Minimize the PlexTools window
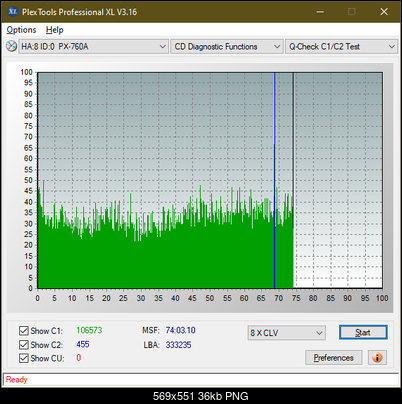Screen dimensions: 402x404 [x=320, y=12]
